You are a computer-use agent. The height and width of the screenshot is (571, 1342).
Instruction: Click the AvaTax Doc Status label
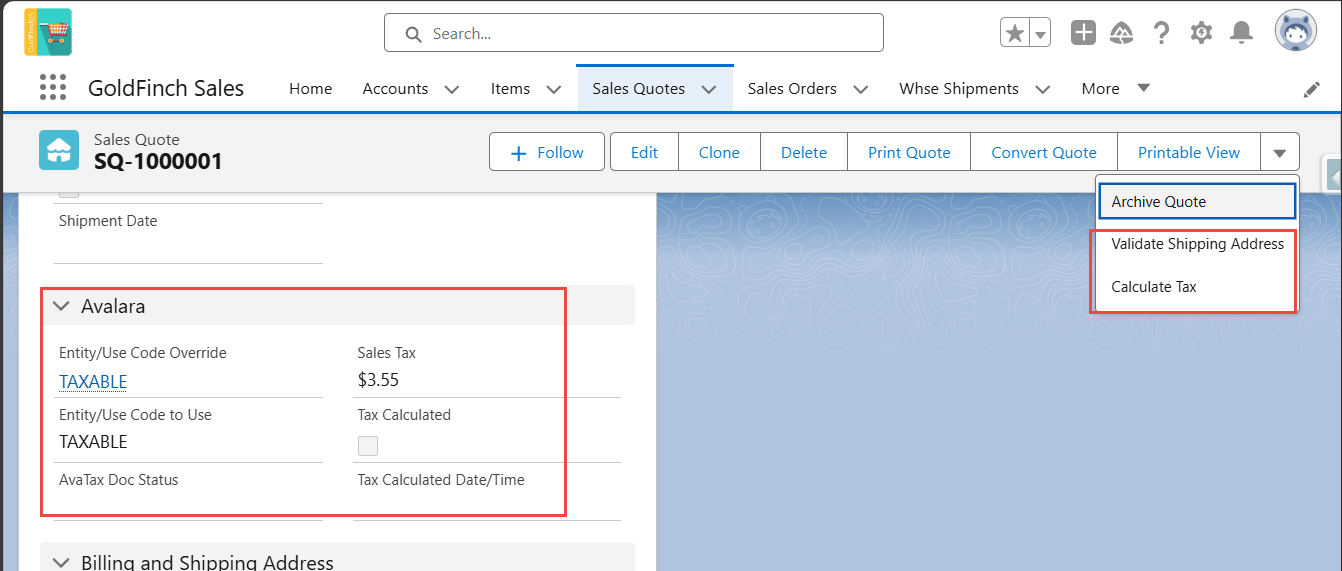119,480
